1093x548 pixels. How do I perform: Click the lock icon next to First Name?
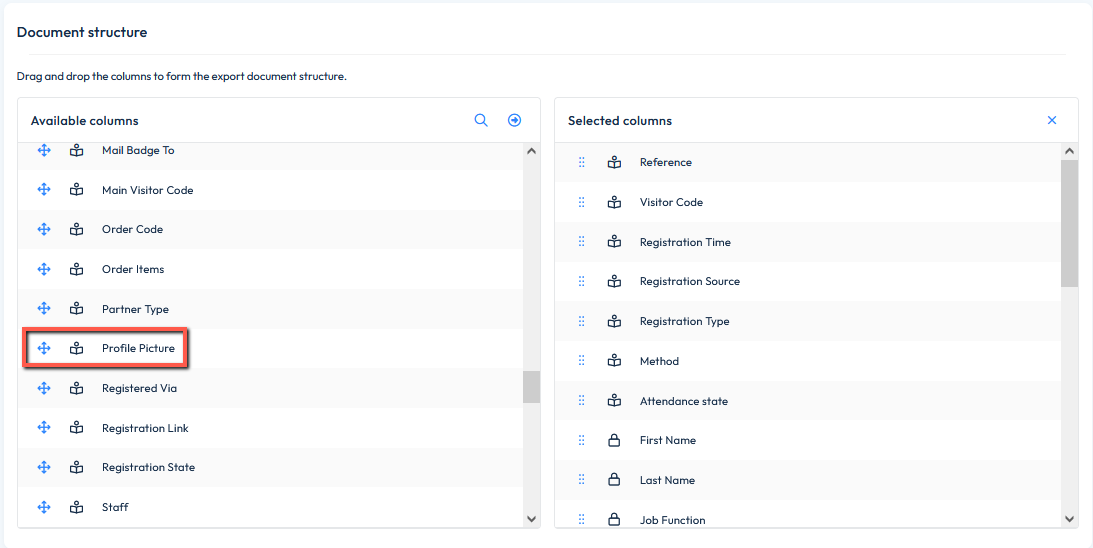coord(614,440)
